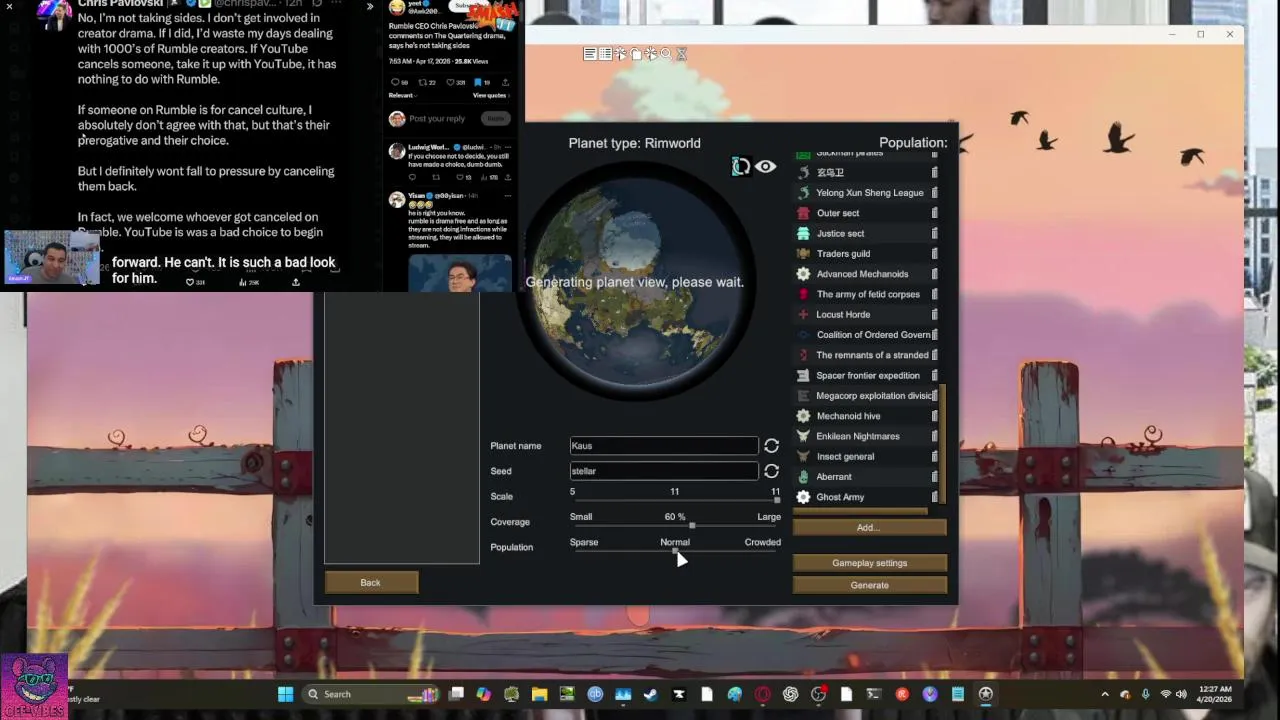Click Post your reply field in tweet overlay
Screen dimensions: 1280x720
point(437,119)
